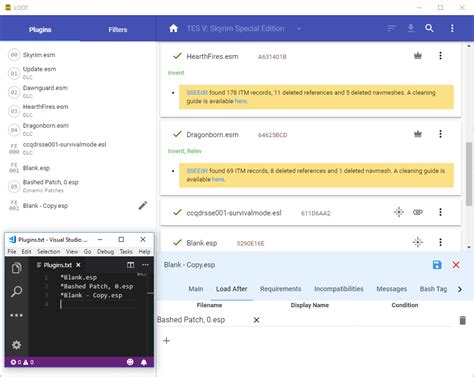Click the sort plugins icon

click(392, 28)
